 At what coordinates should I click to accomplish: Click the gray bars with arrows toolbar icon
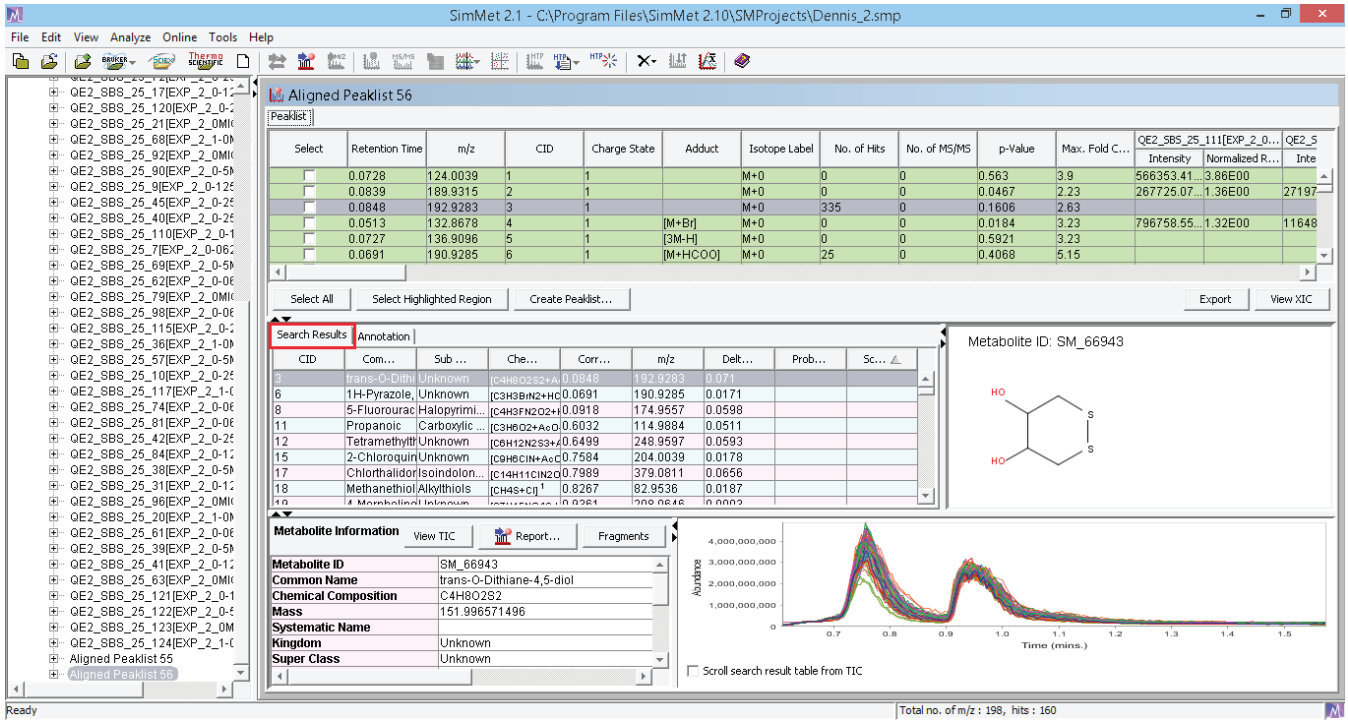coord(678,61)
